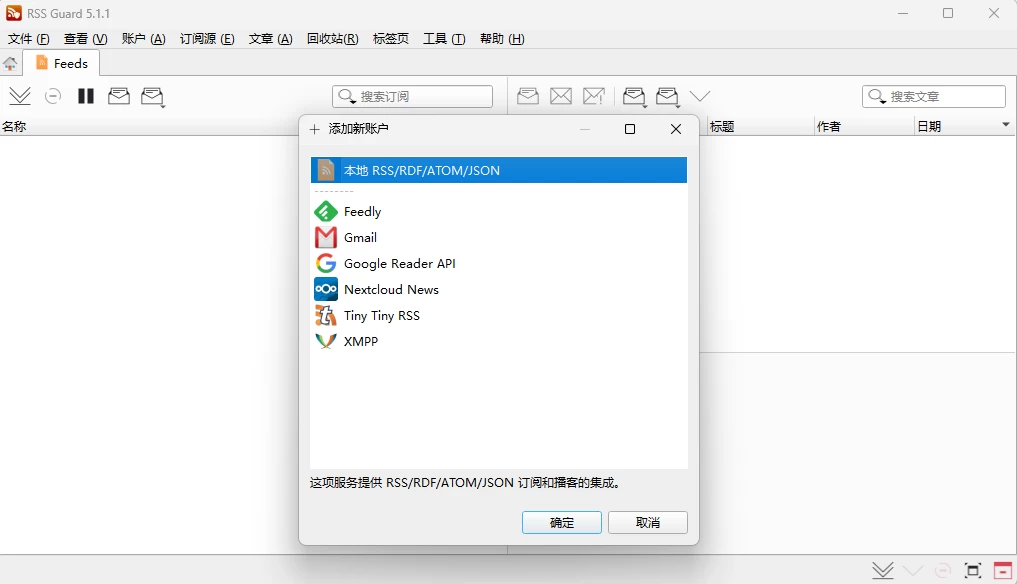
Task: Open first article envelope dropdown in toolbar
Action: point(634,97)
